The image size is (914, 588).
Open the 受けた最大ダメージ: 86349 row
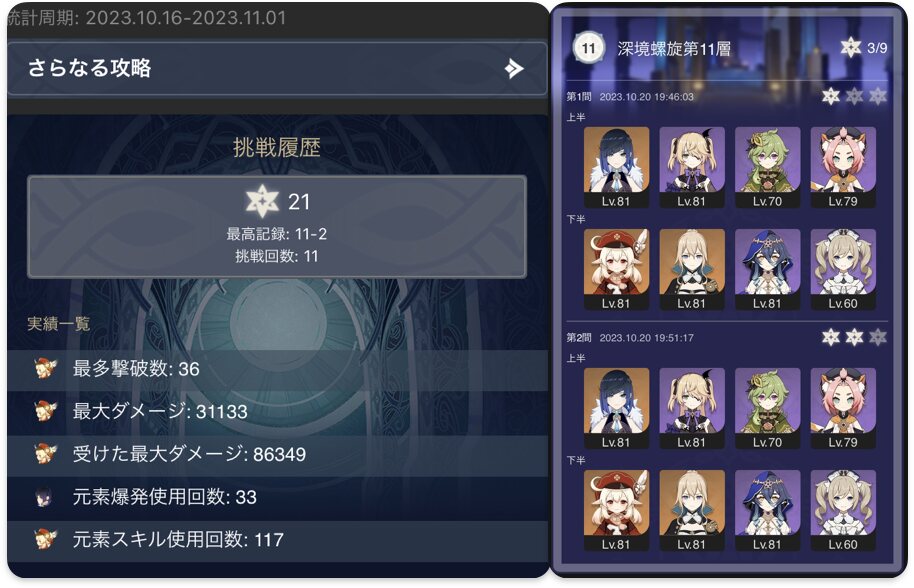click(x=277, y=454)
